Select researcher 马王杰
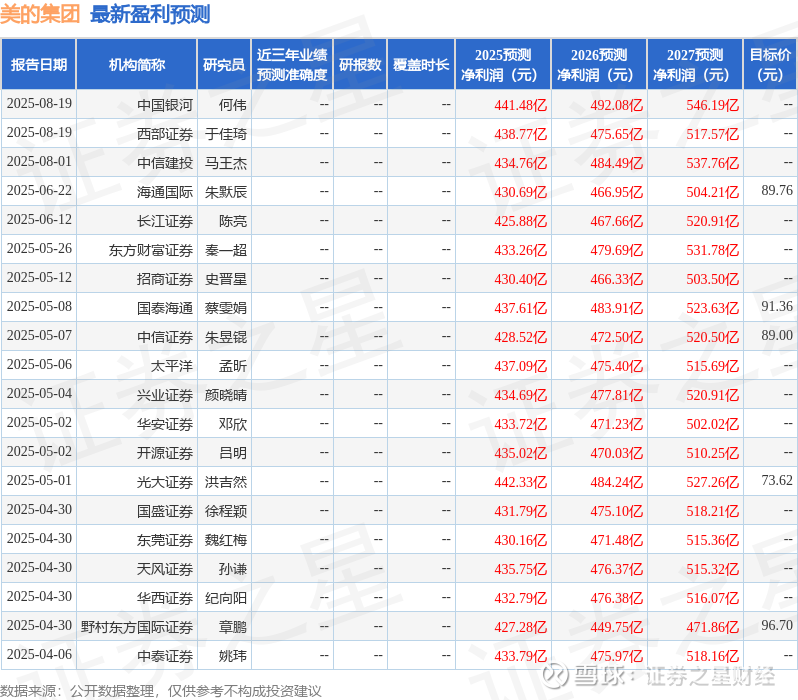This screenshot has width=798, height=700. [x=226, y=163]
